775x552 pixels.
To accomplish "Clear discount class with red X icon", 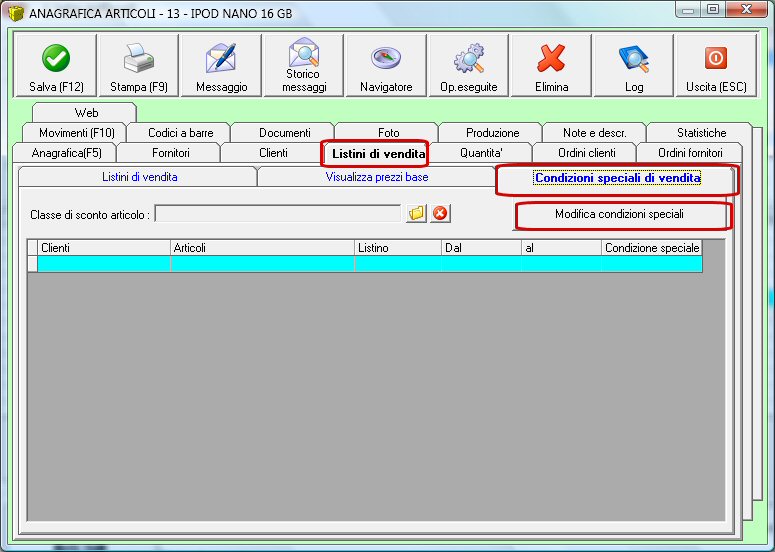I will (440, 213).
